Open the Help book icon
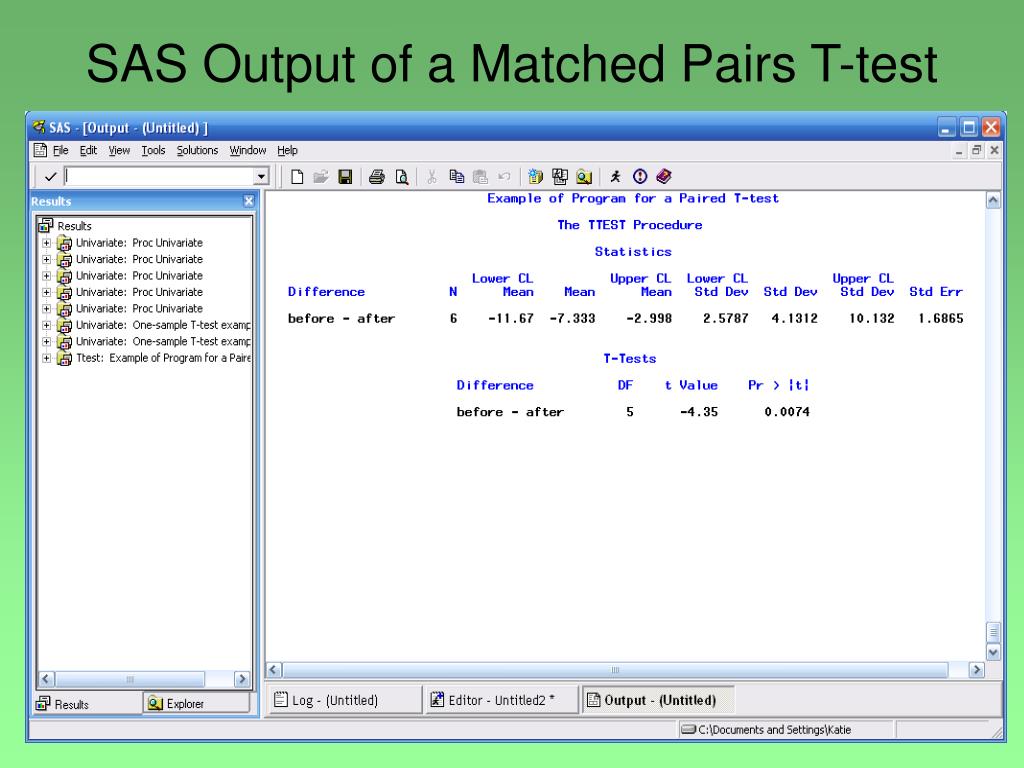Image resolution: width=1024 pixels, height=768 pixels. pos(662,177)
